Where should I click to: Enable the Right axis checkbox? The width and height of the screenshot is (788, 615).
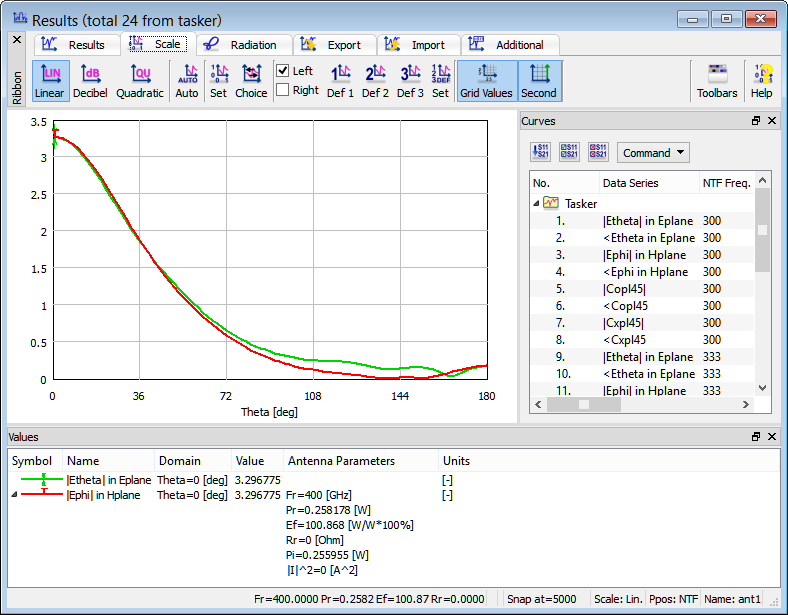click(x=283, y=90)
